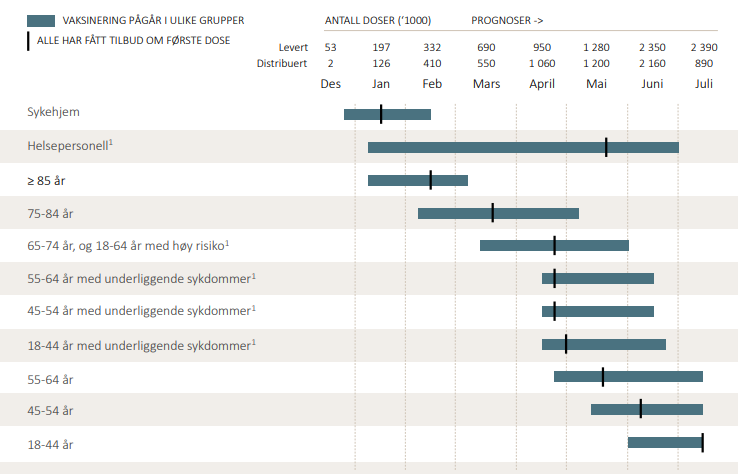Click the 'Des' month label

[x=331, y=83]
